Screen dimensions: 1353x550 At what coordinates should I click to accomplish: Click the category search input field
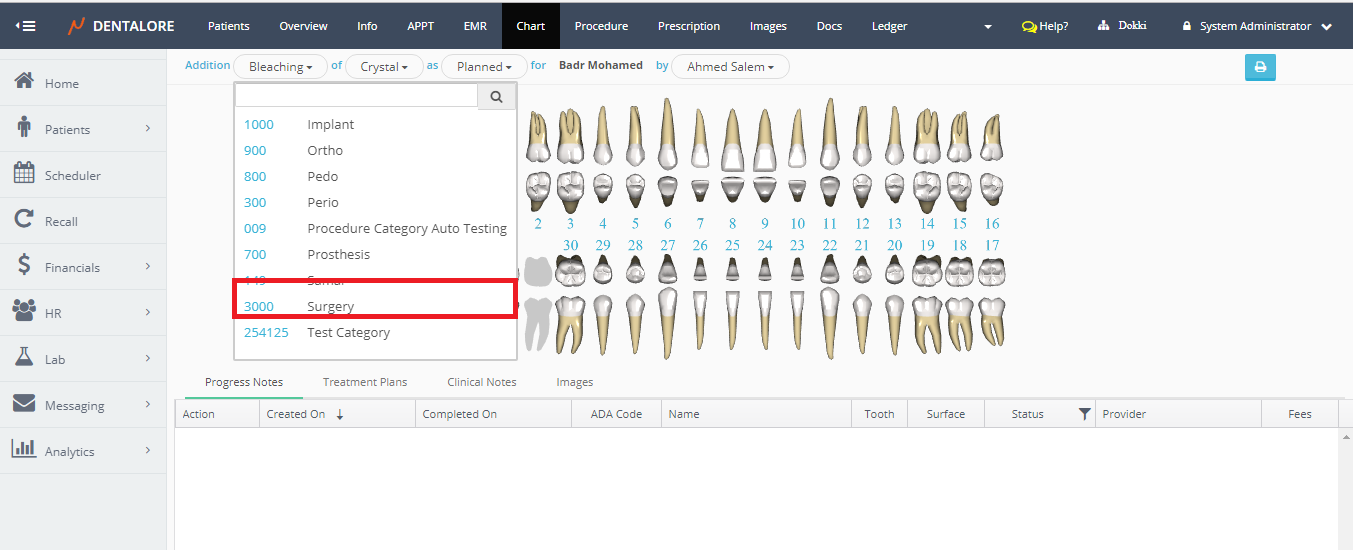click(x=356, y=96)
